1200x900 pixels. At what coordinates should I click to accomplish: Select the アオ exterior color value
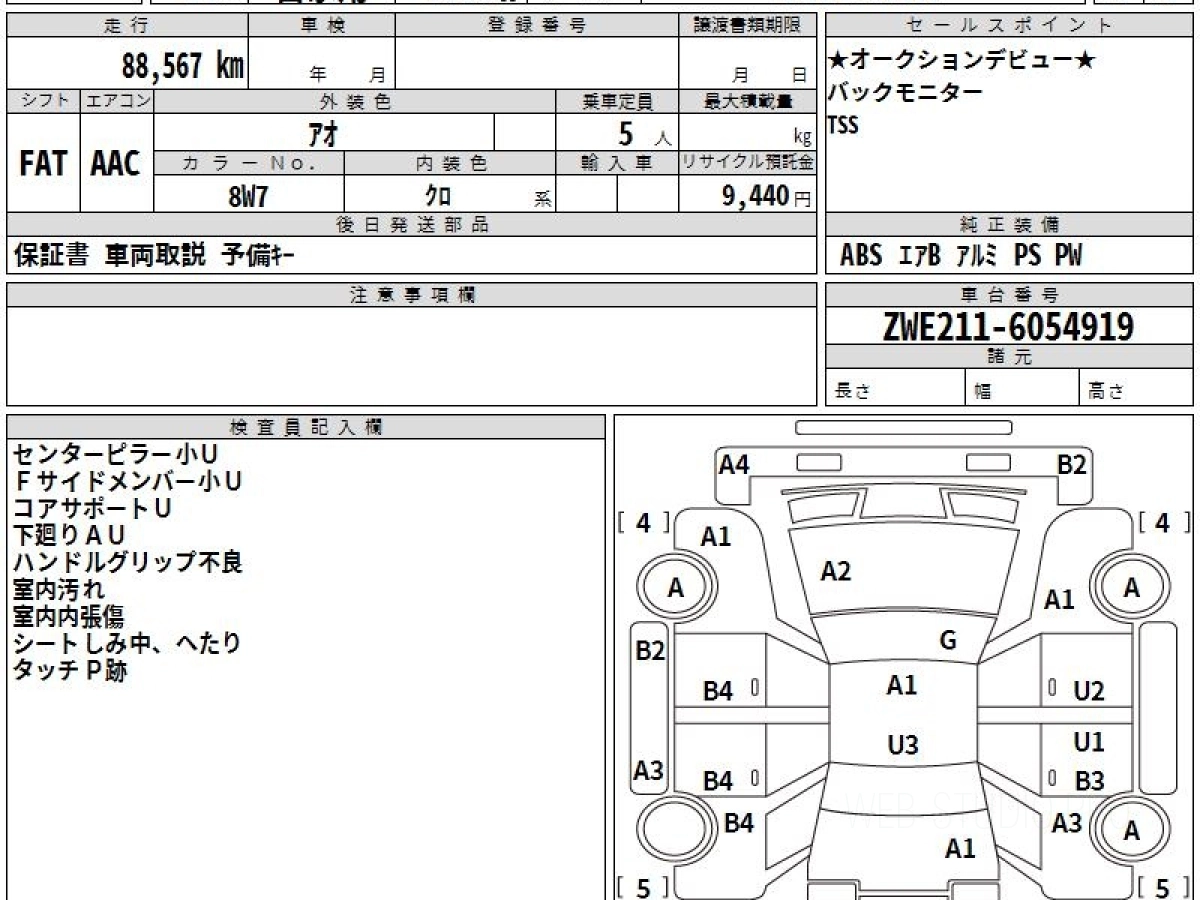click(324, 132)
